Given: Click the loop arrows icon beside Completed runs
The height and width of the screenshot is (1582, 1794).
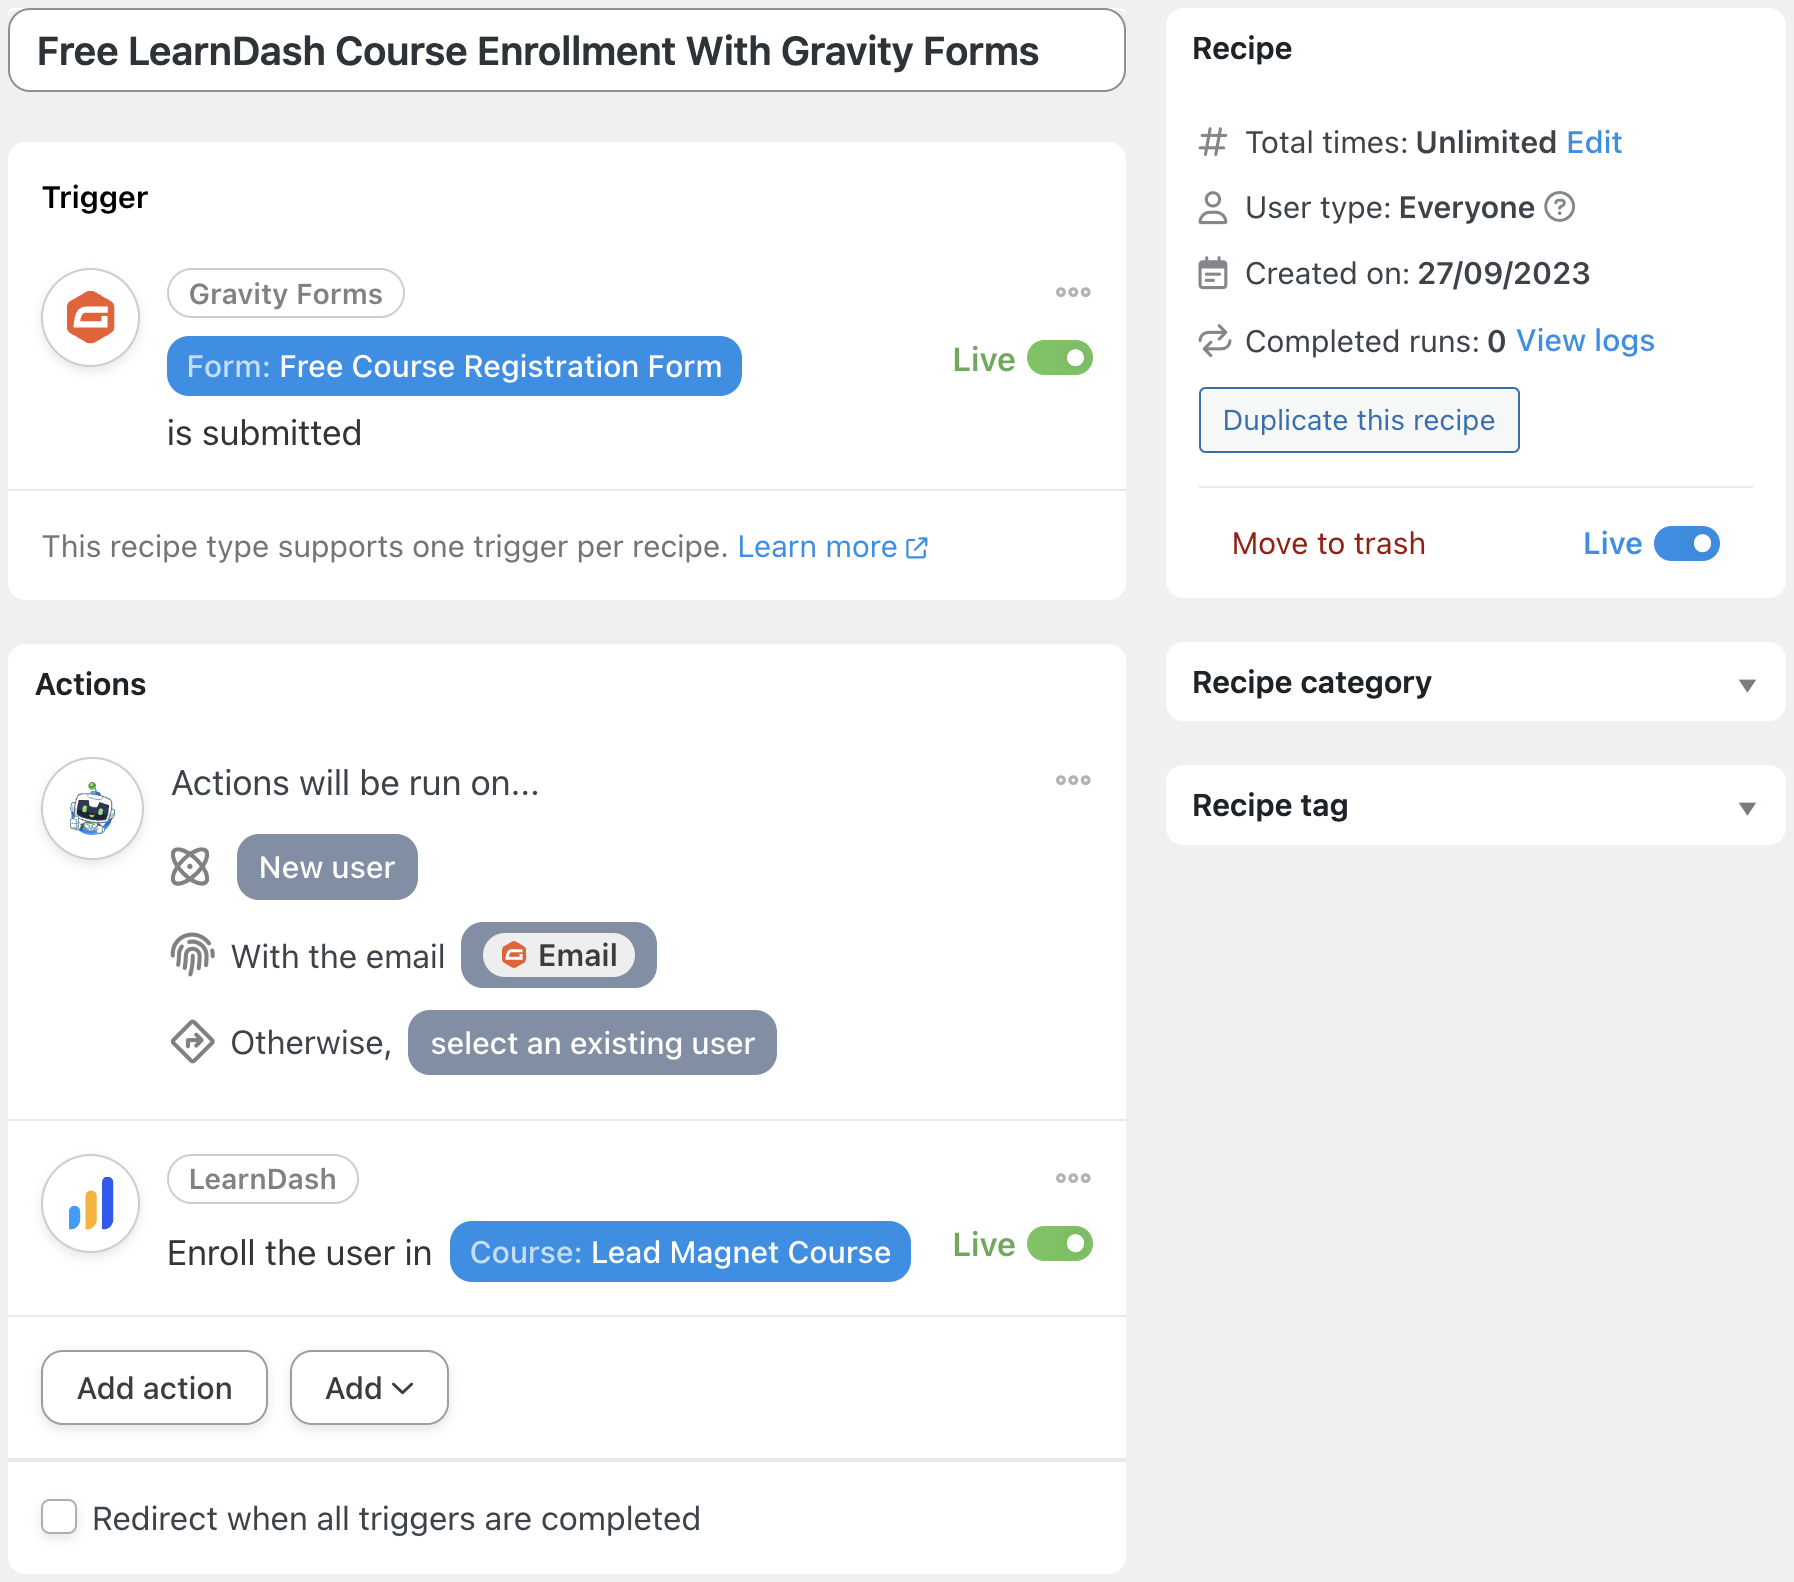Looking at the screenshot, I should tap(1214, 341).
